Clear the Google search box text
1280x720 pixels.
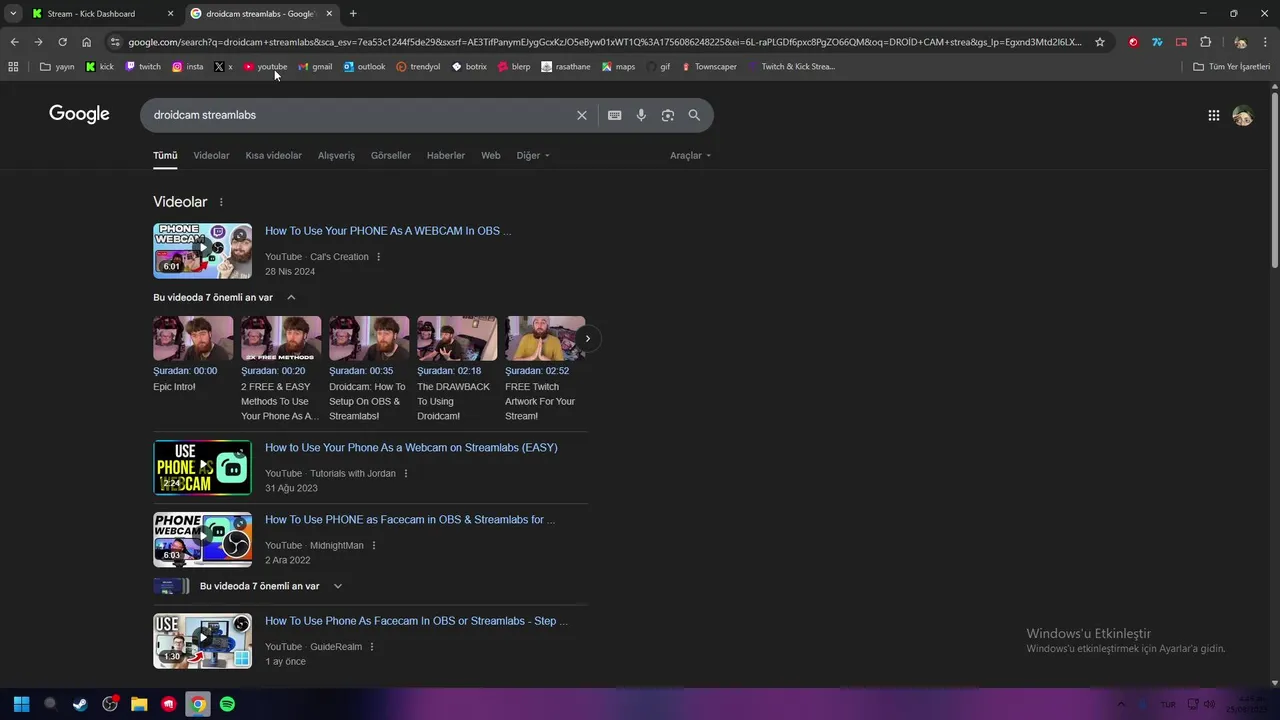(581, 115)
